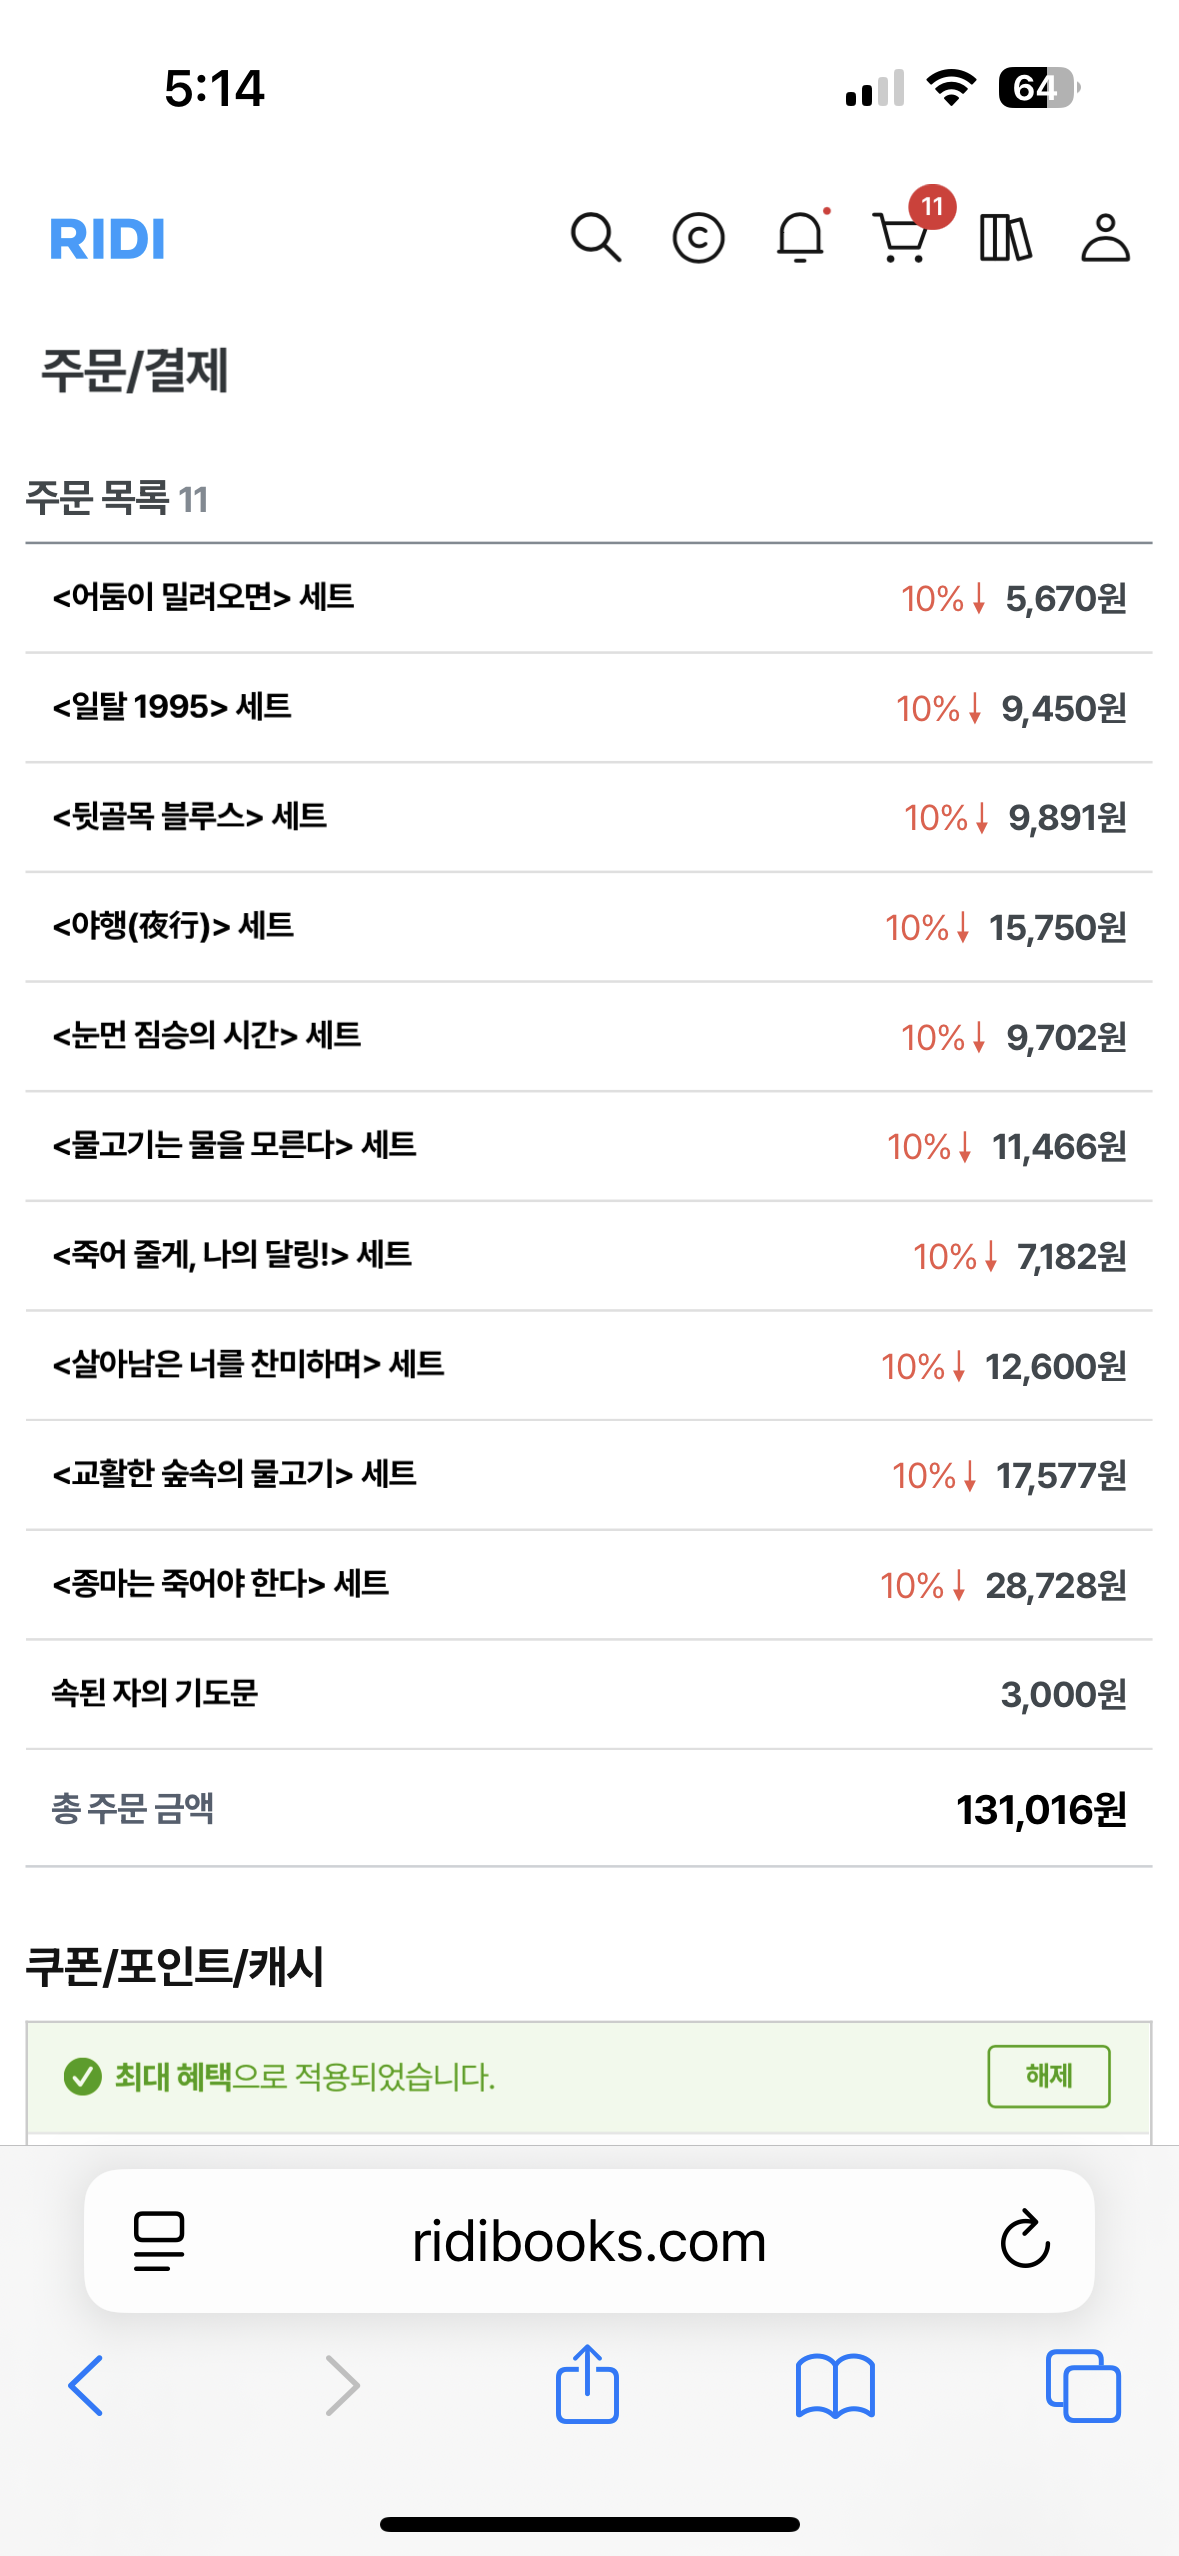
Task: Open my library bookshelf icon
Action: pyautogui.click(x=1005, y=238)
